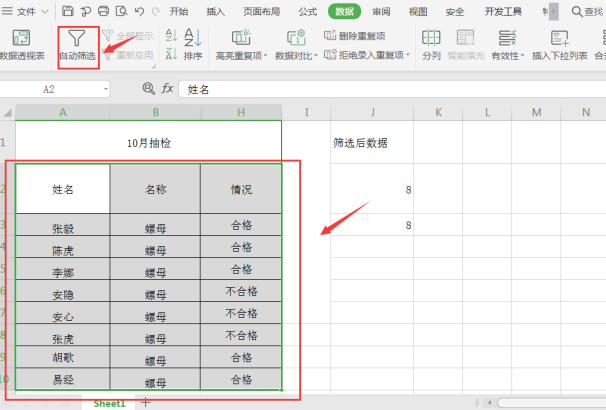The image size is (606, 410).
Task: Open the 安全 tab
Action: (454, 12)
